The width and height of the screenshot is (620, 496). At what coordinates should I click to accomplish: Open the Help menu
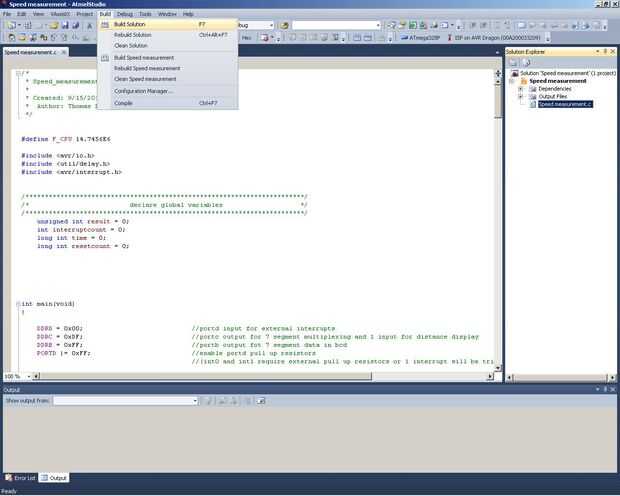point(188,14)
